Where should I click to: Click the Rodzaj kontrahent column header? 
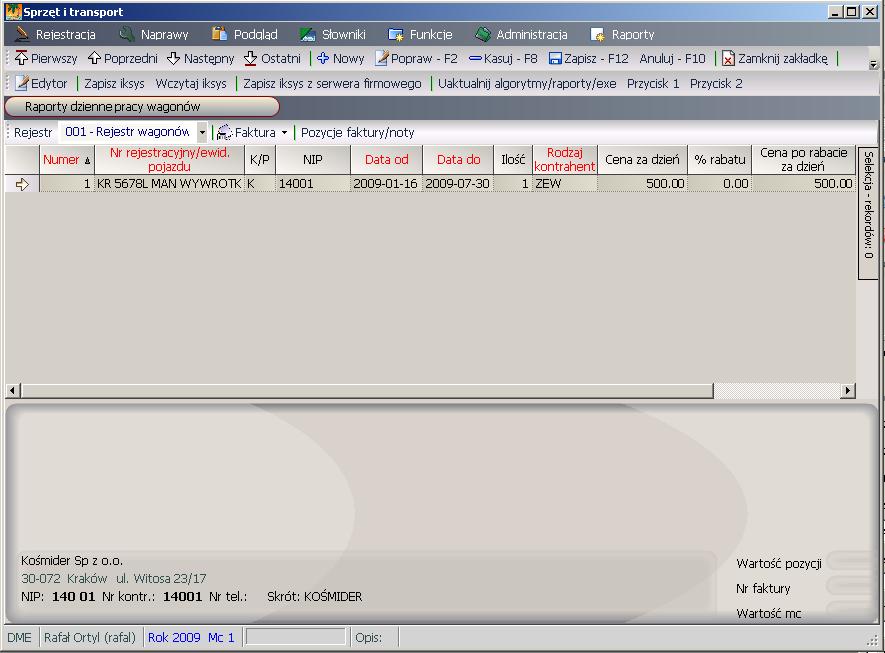pos(564,160)
